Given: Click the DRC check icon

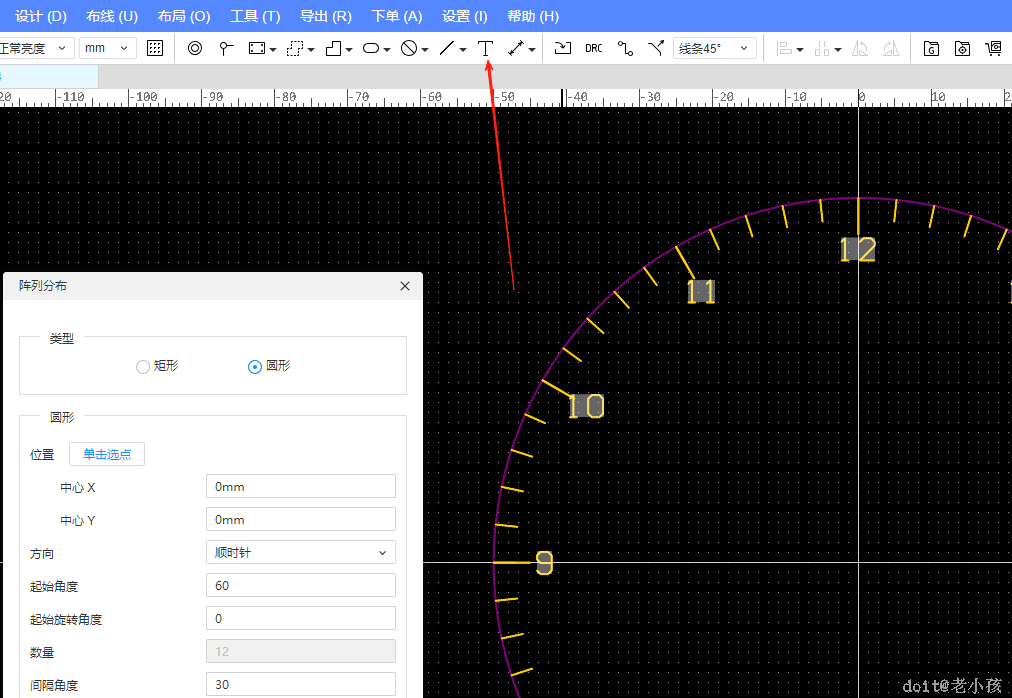Looking at the screenshot, I should (x=594, y=48).
